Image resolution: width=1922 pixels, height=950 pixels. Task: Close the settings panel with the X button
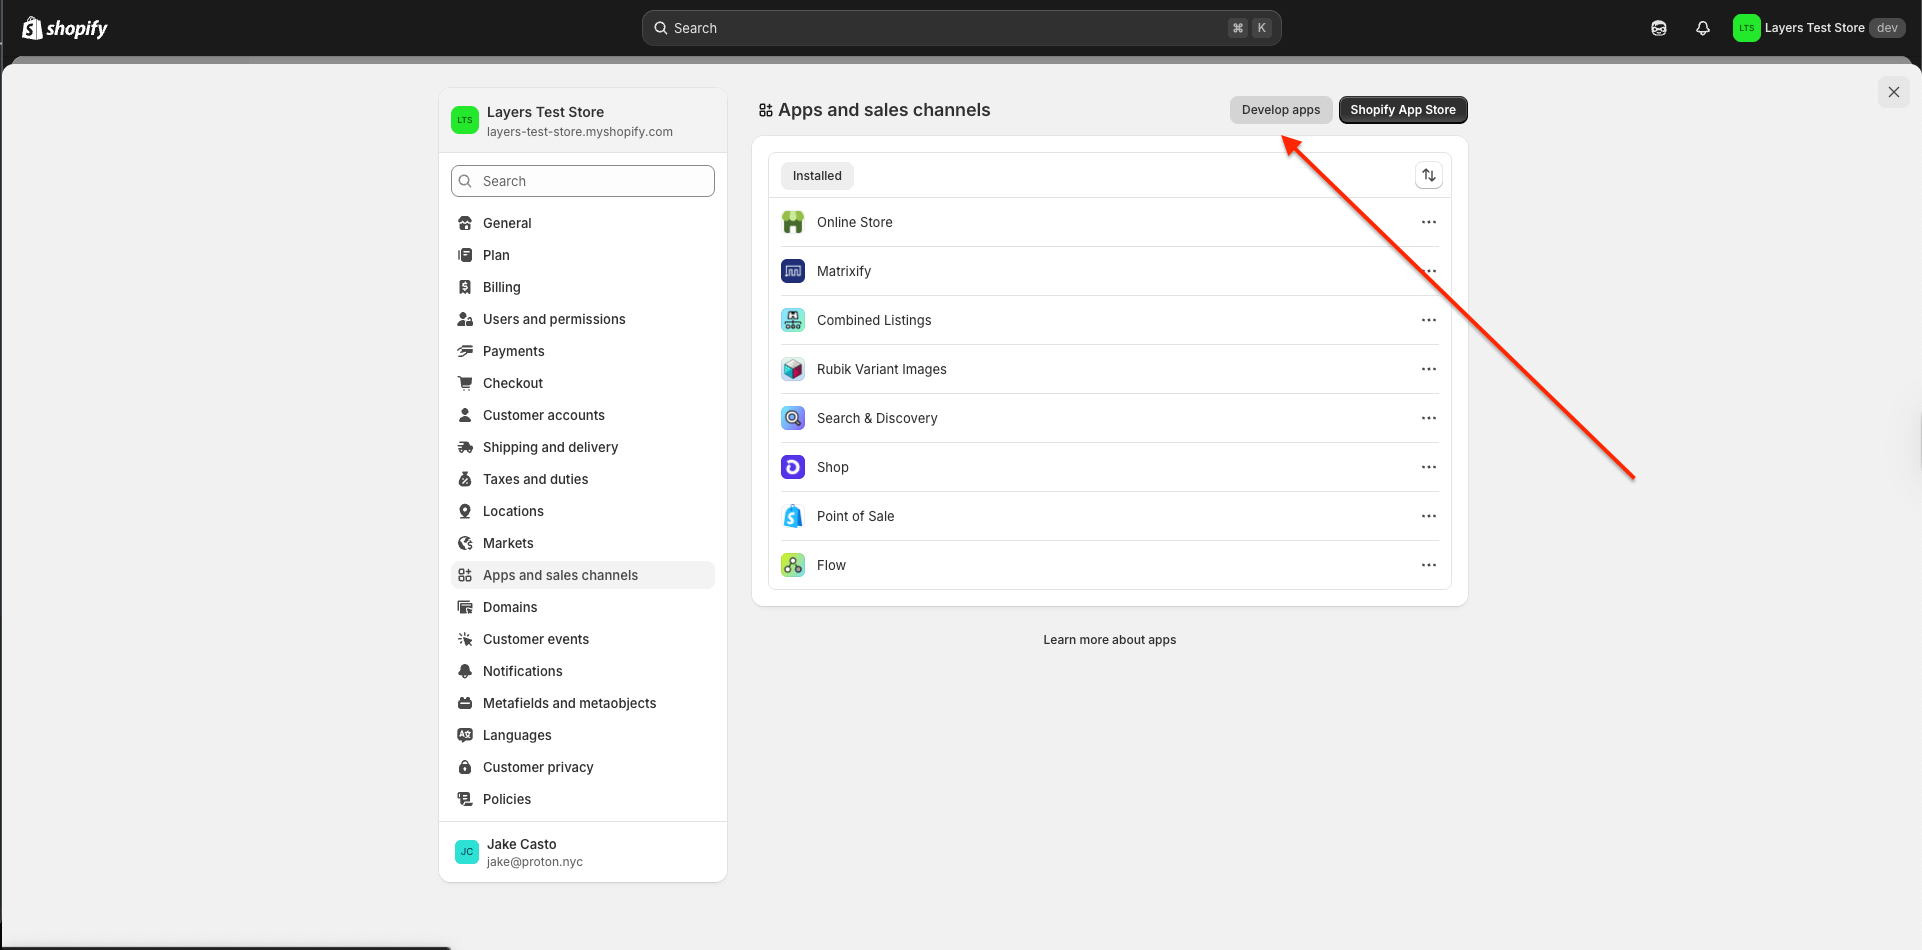[x=1893, y=92]
